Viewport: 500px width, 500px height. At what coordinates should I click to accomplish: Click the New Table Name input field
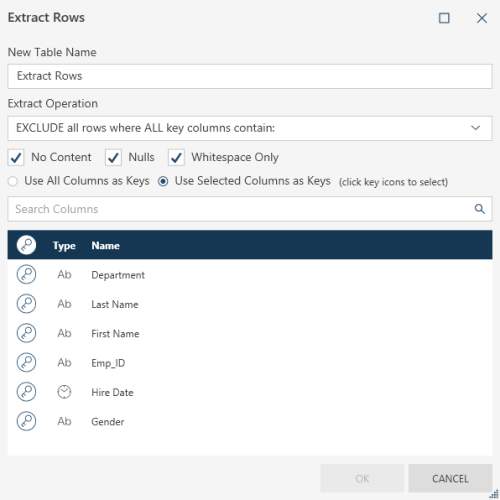[x=250, y=76]
